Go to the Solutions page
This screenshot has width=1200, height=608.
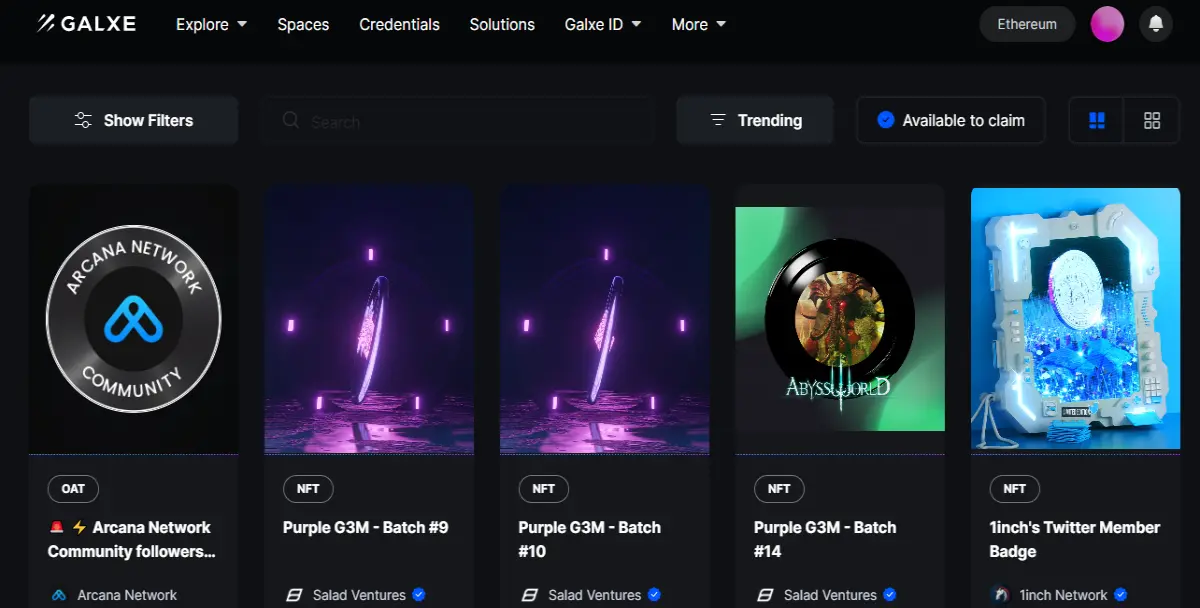pos(502,24)
